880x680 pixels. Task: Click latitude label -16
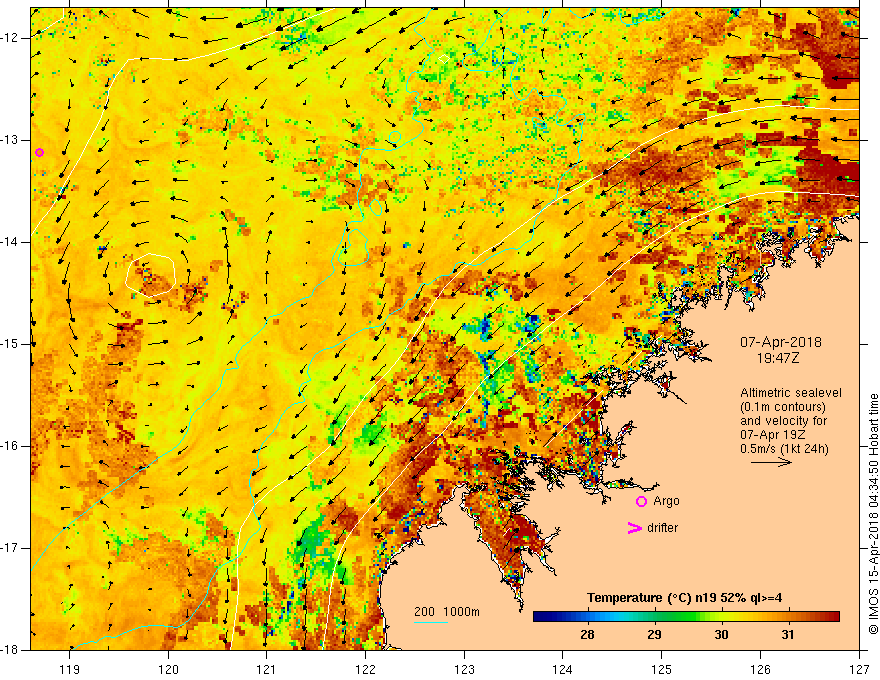coord(11,447)
